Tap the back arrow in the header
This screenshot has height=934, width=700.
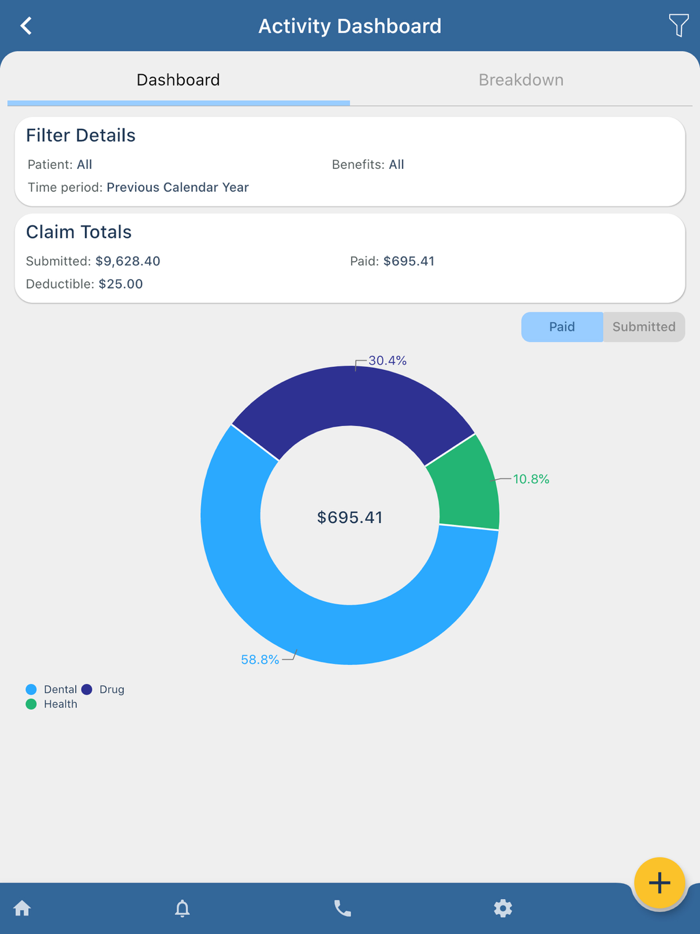click(25, 25)
